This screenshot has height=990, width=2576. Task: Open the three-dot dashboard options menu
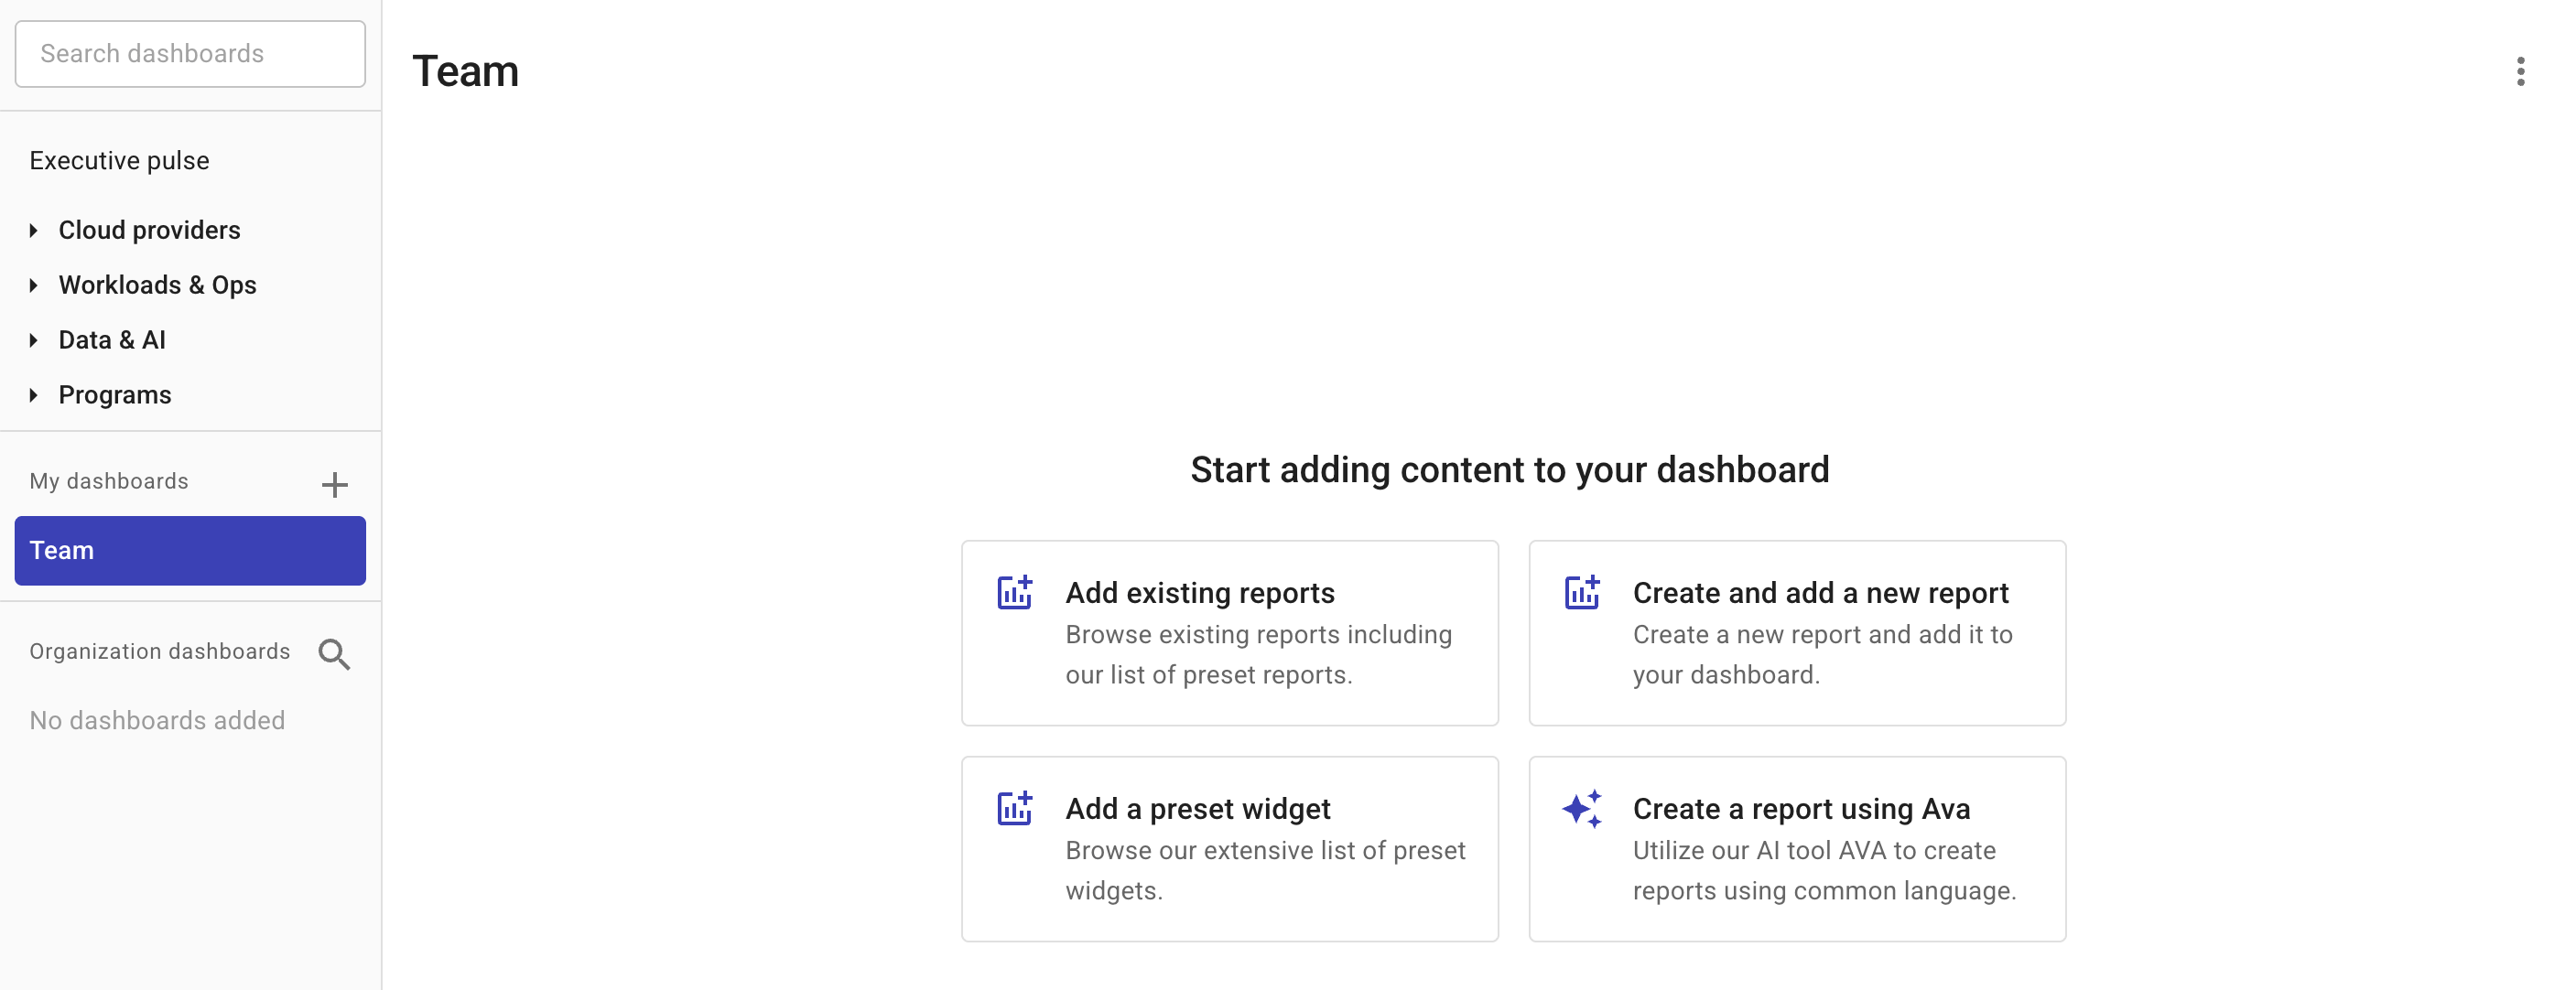click(x=2521, y=71)
